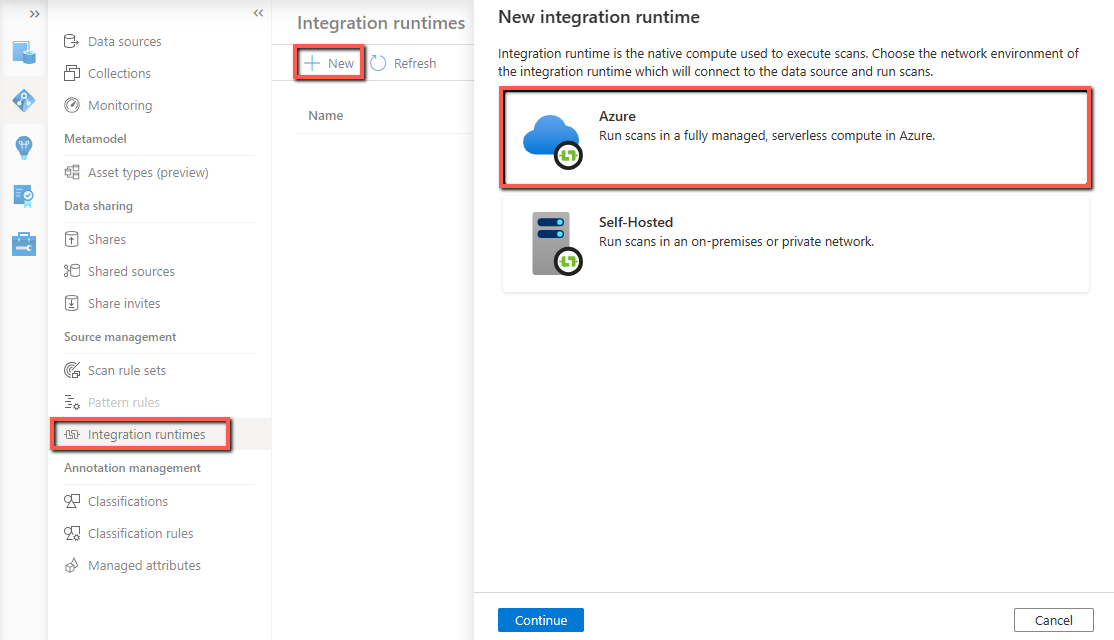Highlight the Integration runtimes menu entry
The width and height of the screenshot is (1114, 640).
(x=140, y=434)
